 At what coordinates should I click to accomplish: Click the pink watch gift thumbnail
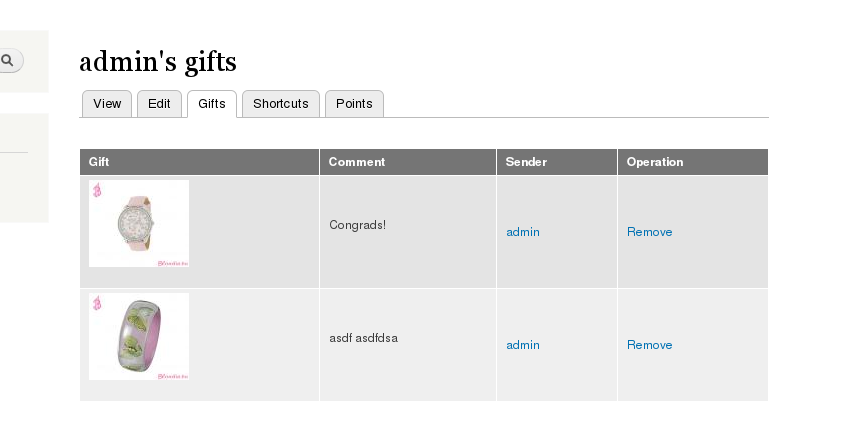click(139, 224)
